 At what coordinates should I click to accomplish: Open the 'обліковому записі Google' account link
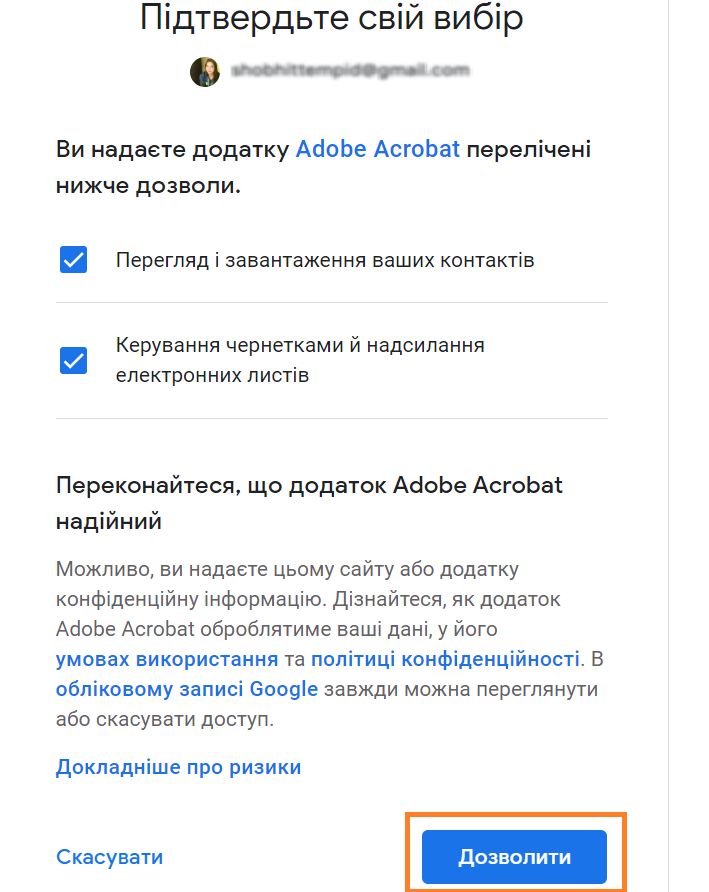pos(187,689)
